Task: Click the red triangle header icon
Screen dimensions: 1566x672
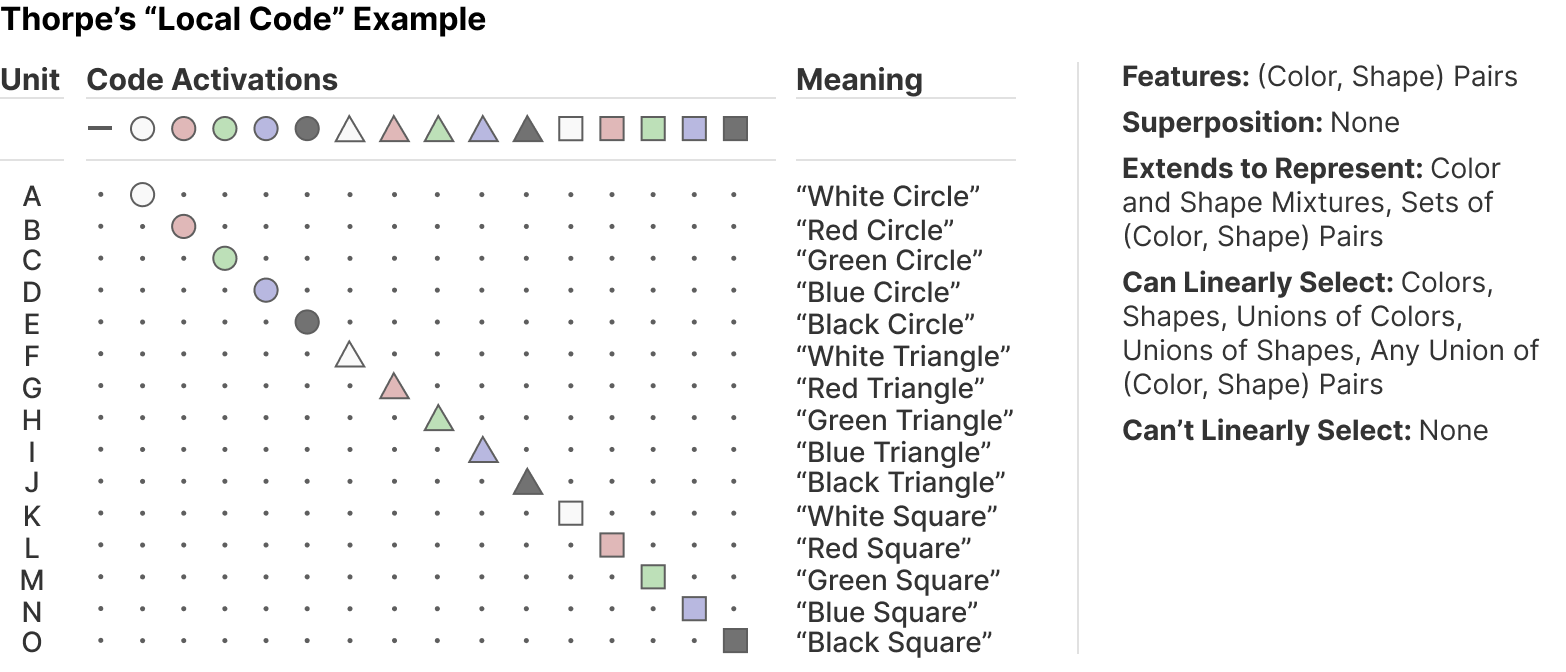Action: click(x=394, y=128)
